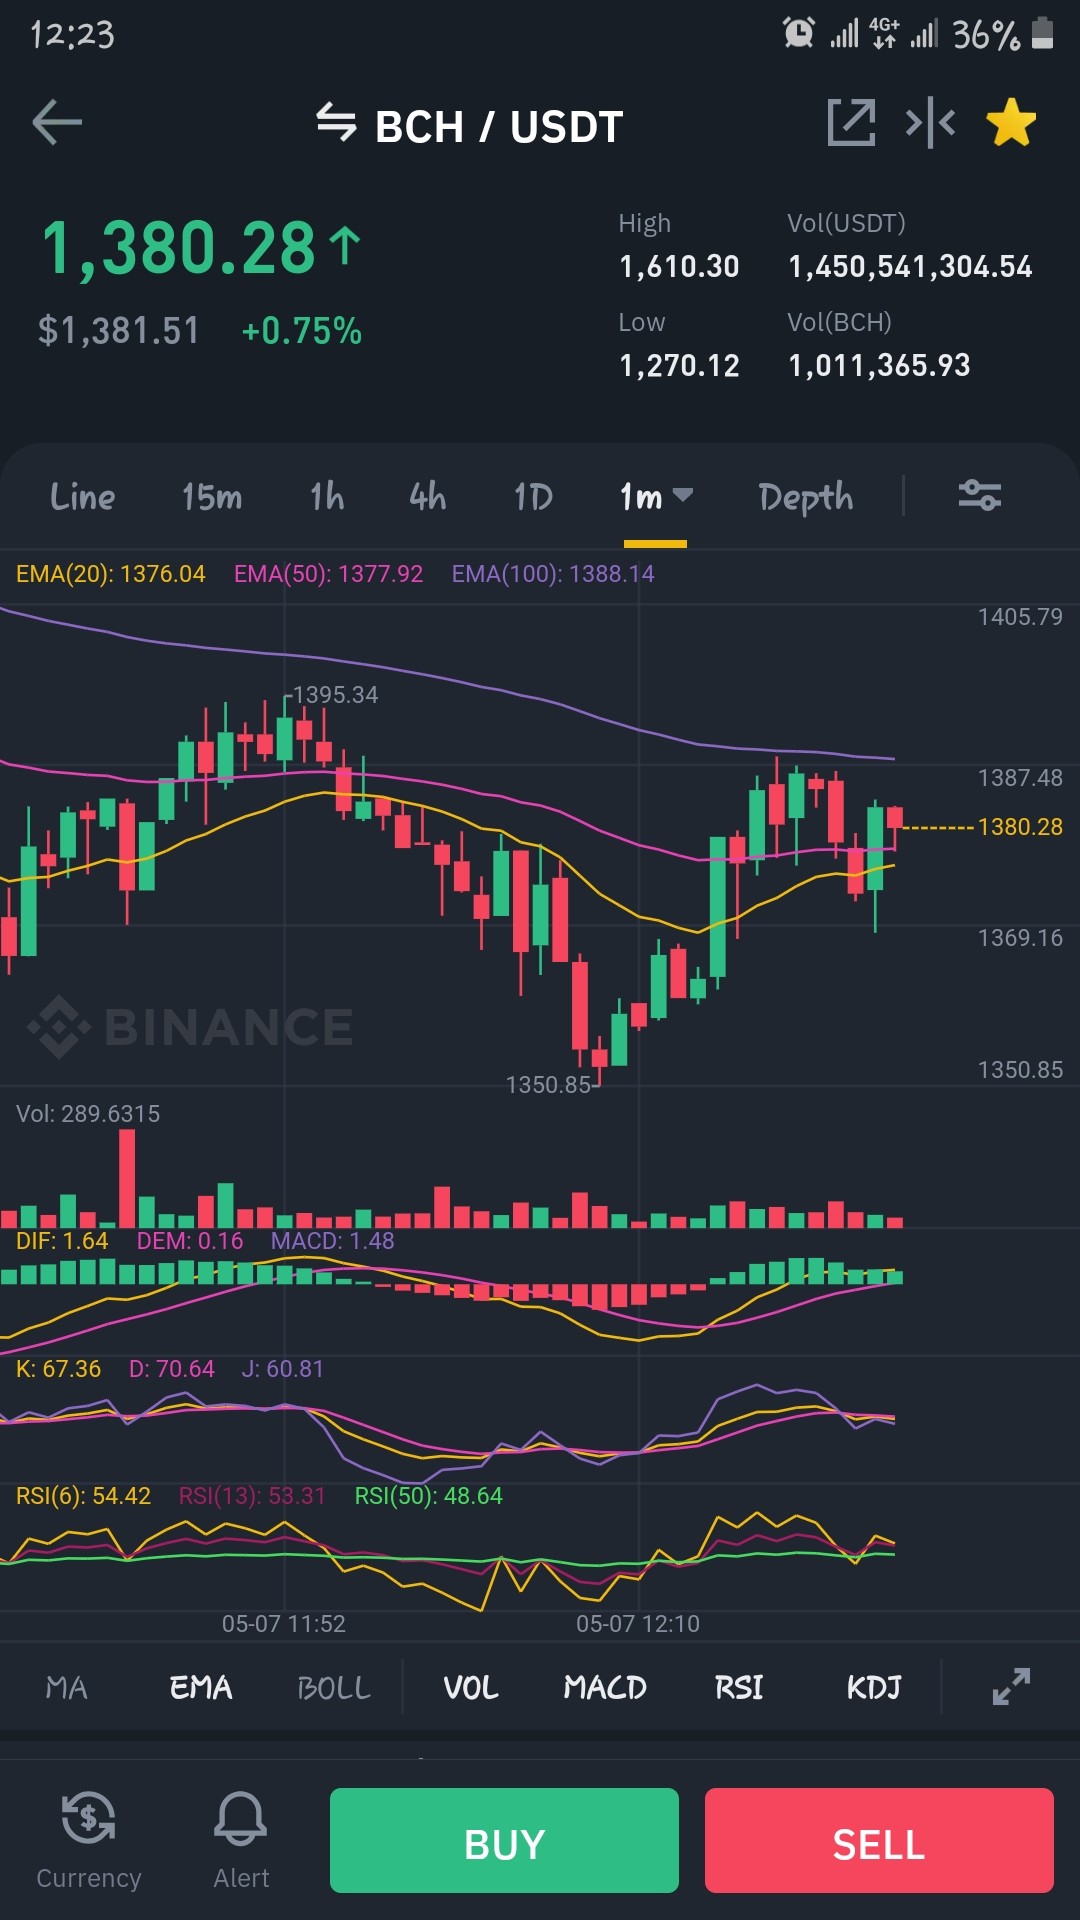Toggle the KDJ indicator
Viewport: 1080px width, 1920px height.
tap(874, 1688)
